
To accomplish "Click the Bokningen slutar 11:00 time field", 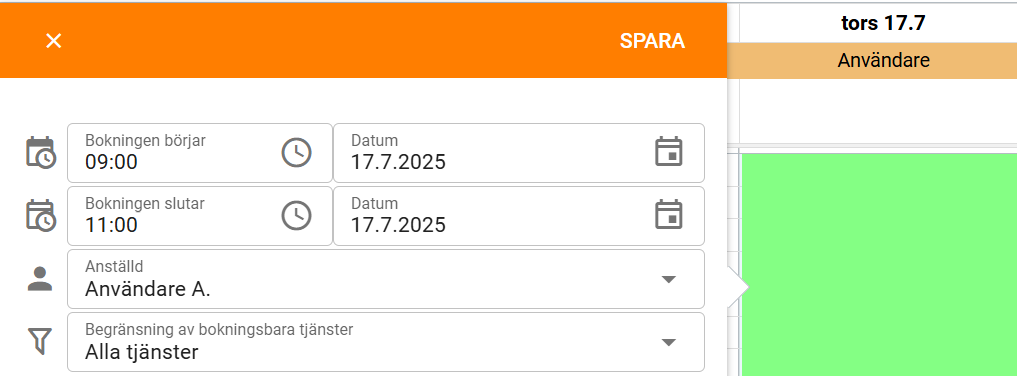I will click(x=200, y=216).
